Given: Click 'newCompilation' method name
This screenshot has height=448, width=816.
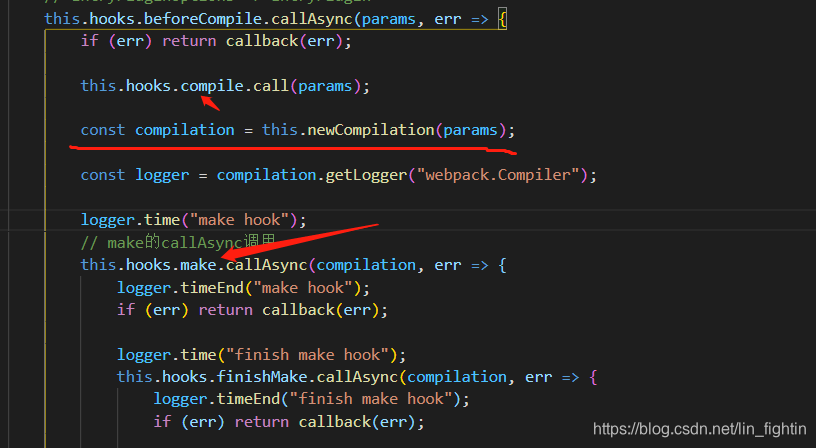Looking at the screenshot, I should [x=371, y=130].
